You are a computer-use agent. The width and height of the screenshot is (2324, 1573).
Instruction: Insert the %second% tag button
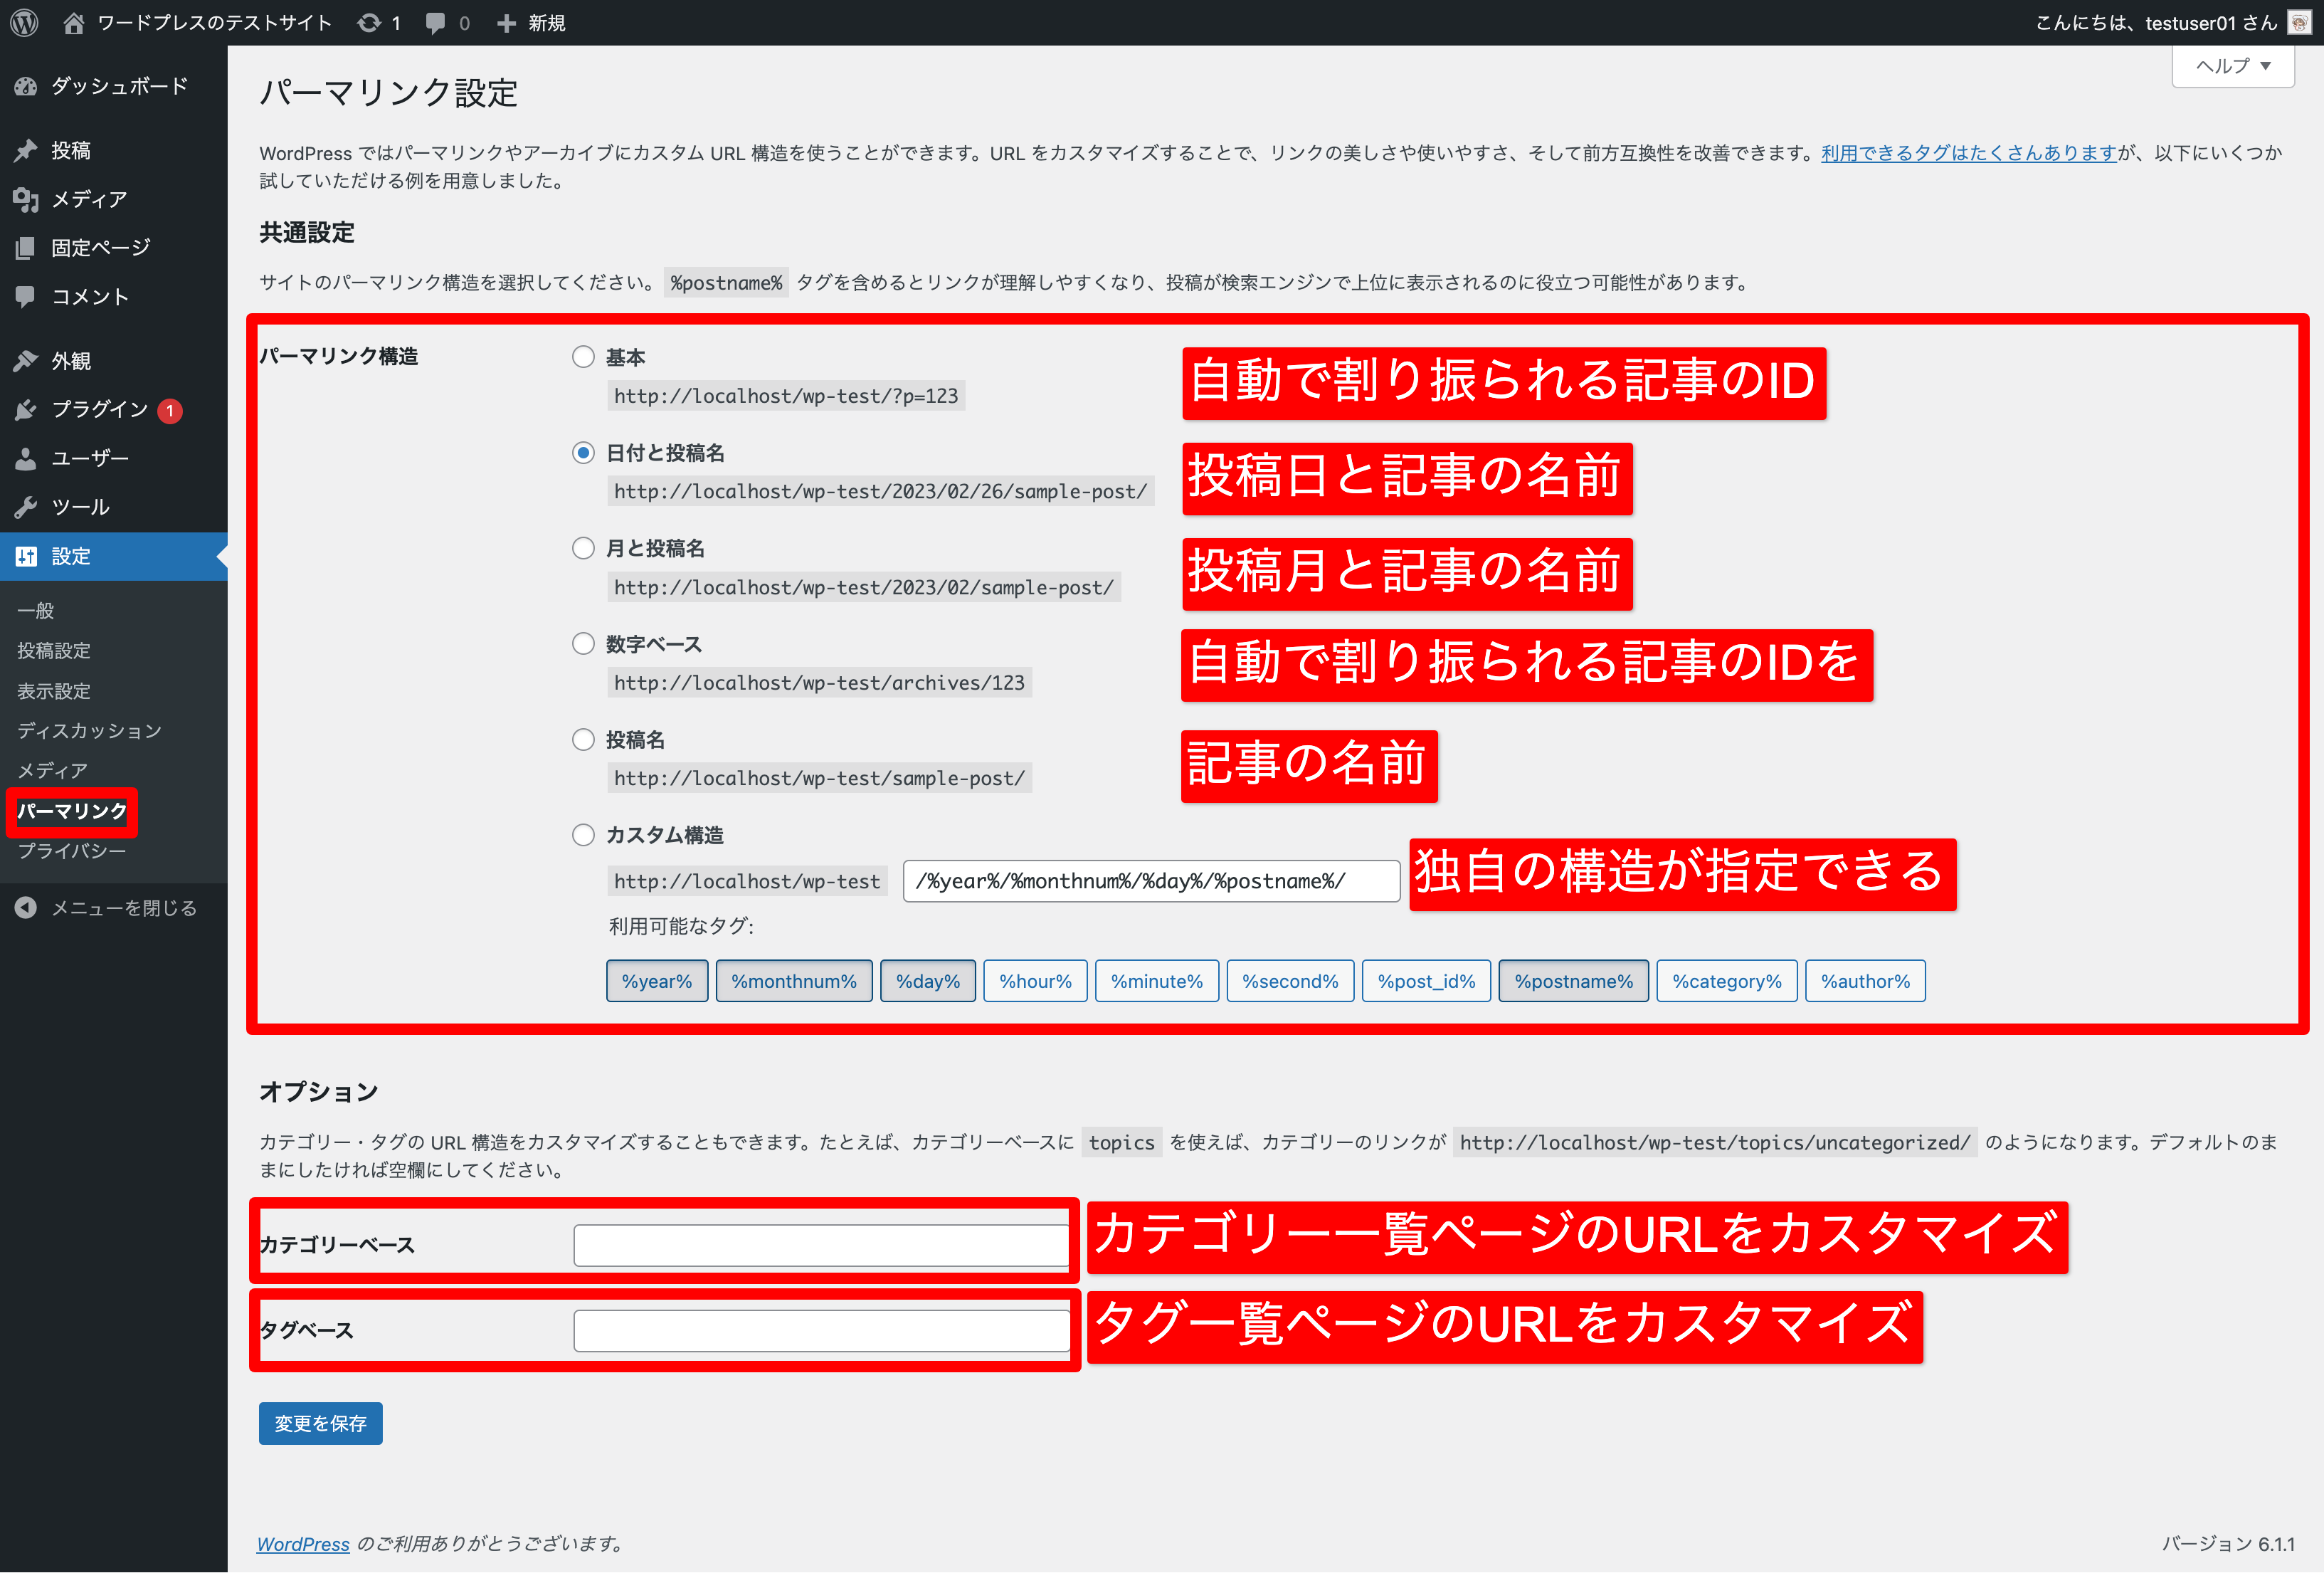[1291, 981]
